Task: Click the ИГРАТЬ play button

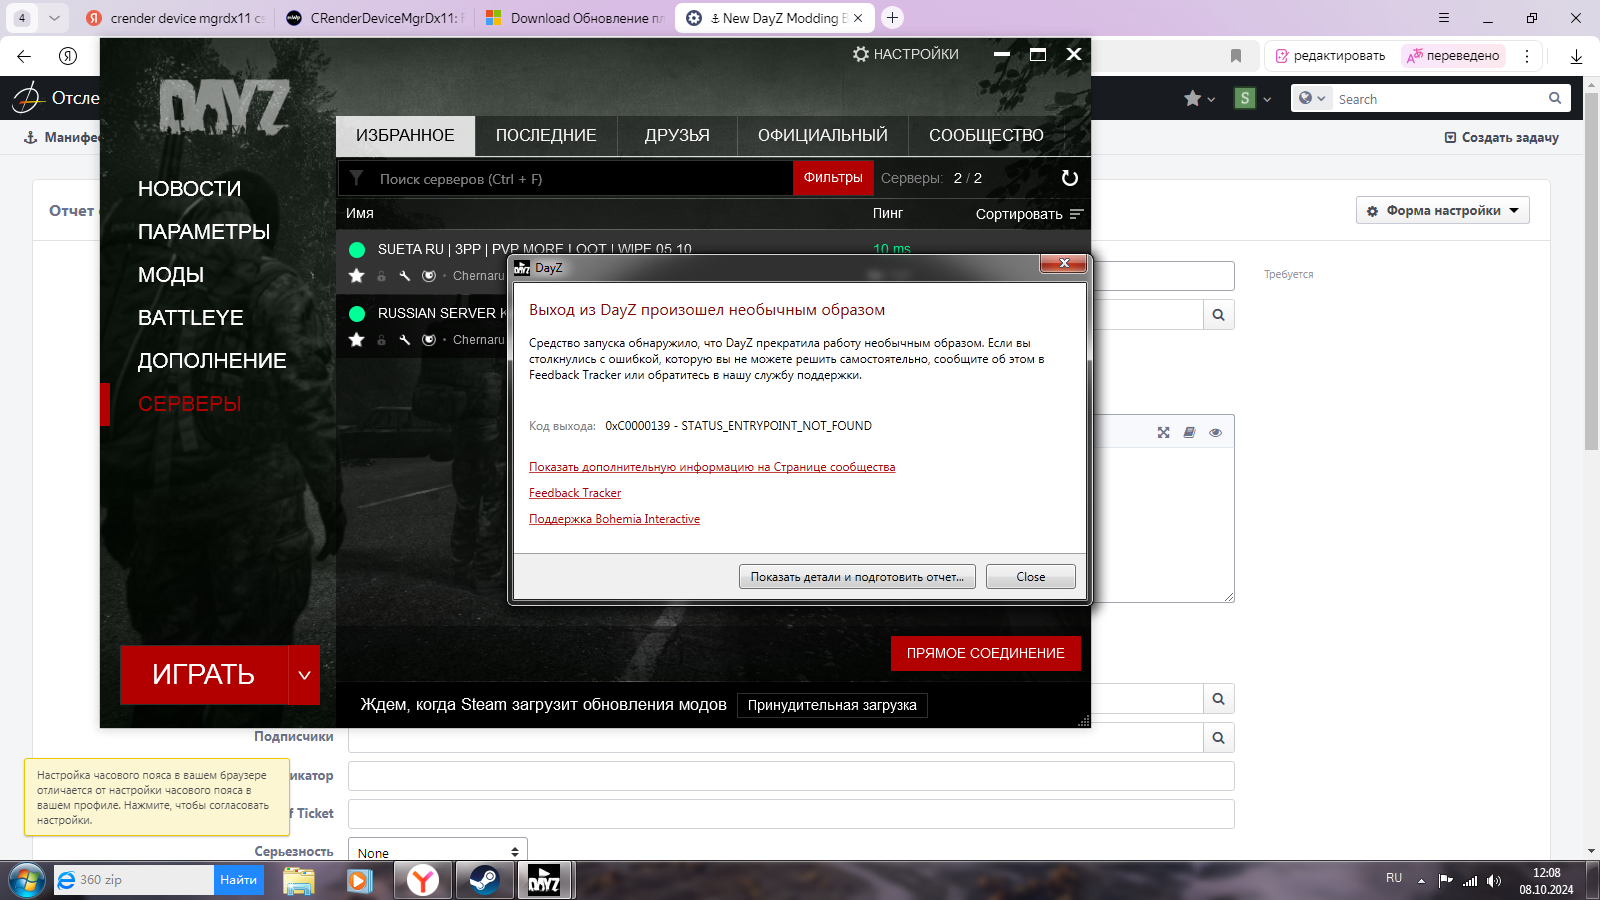Action: [x=204, y=674]
